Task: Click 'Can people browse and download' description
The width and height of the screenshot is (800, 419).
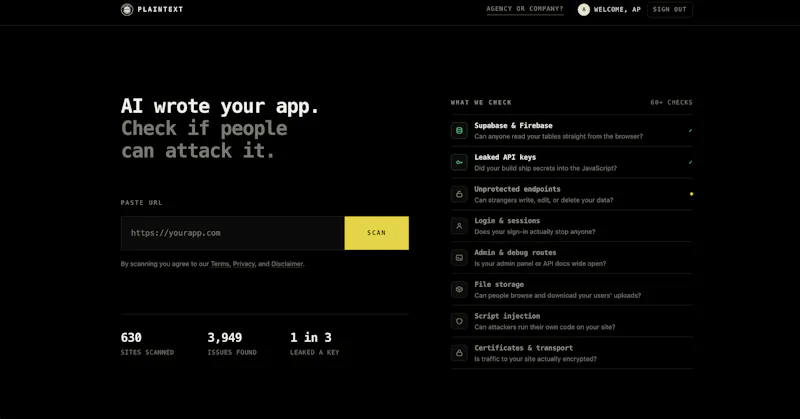Action: [x=558, y=295]
